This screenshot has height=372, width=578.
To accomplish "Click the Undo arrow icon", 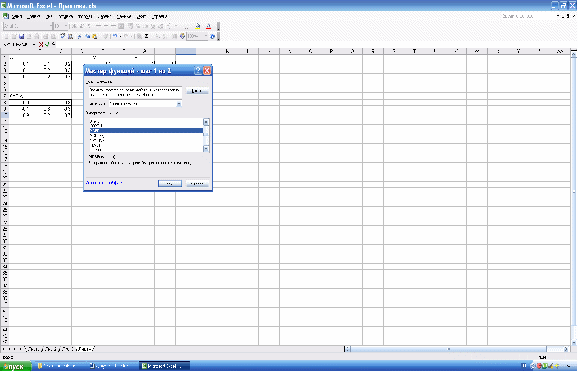I will click(115, 36).
